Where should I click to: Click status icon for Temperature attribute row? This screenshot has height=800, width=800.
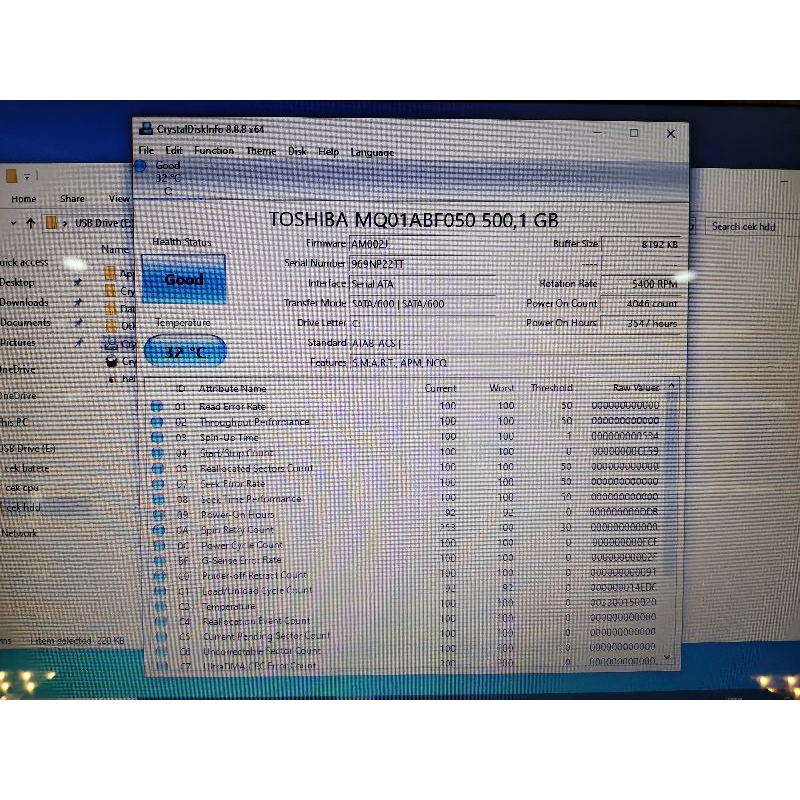[x=160, y=607]
